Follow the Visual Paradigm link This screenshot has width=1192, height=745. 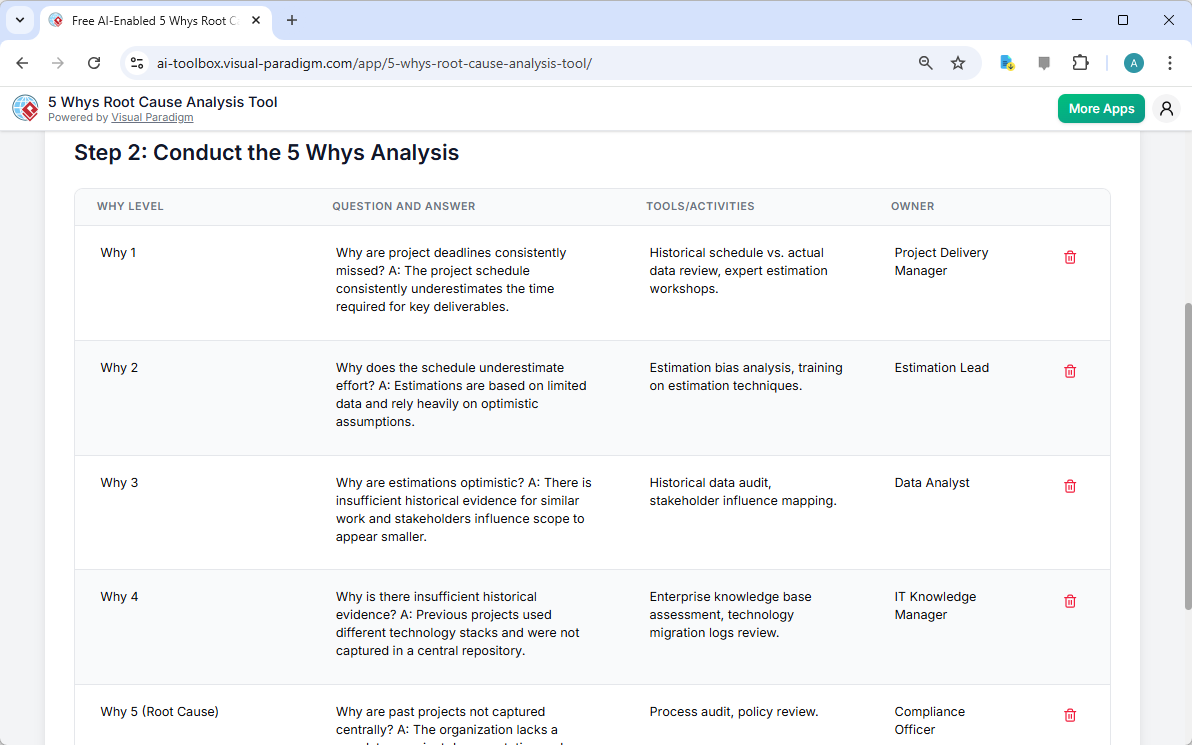click(152, 117)
